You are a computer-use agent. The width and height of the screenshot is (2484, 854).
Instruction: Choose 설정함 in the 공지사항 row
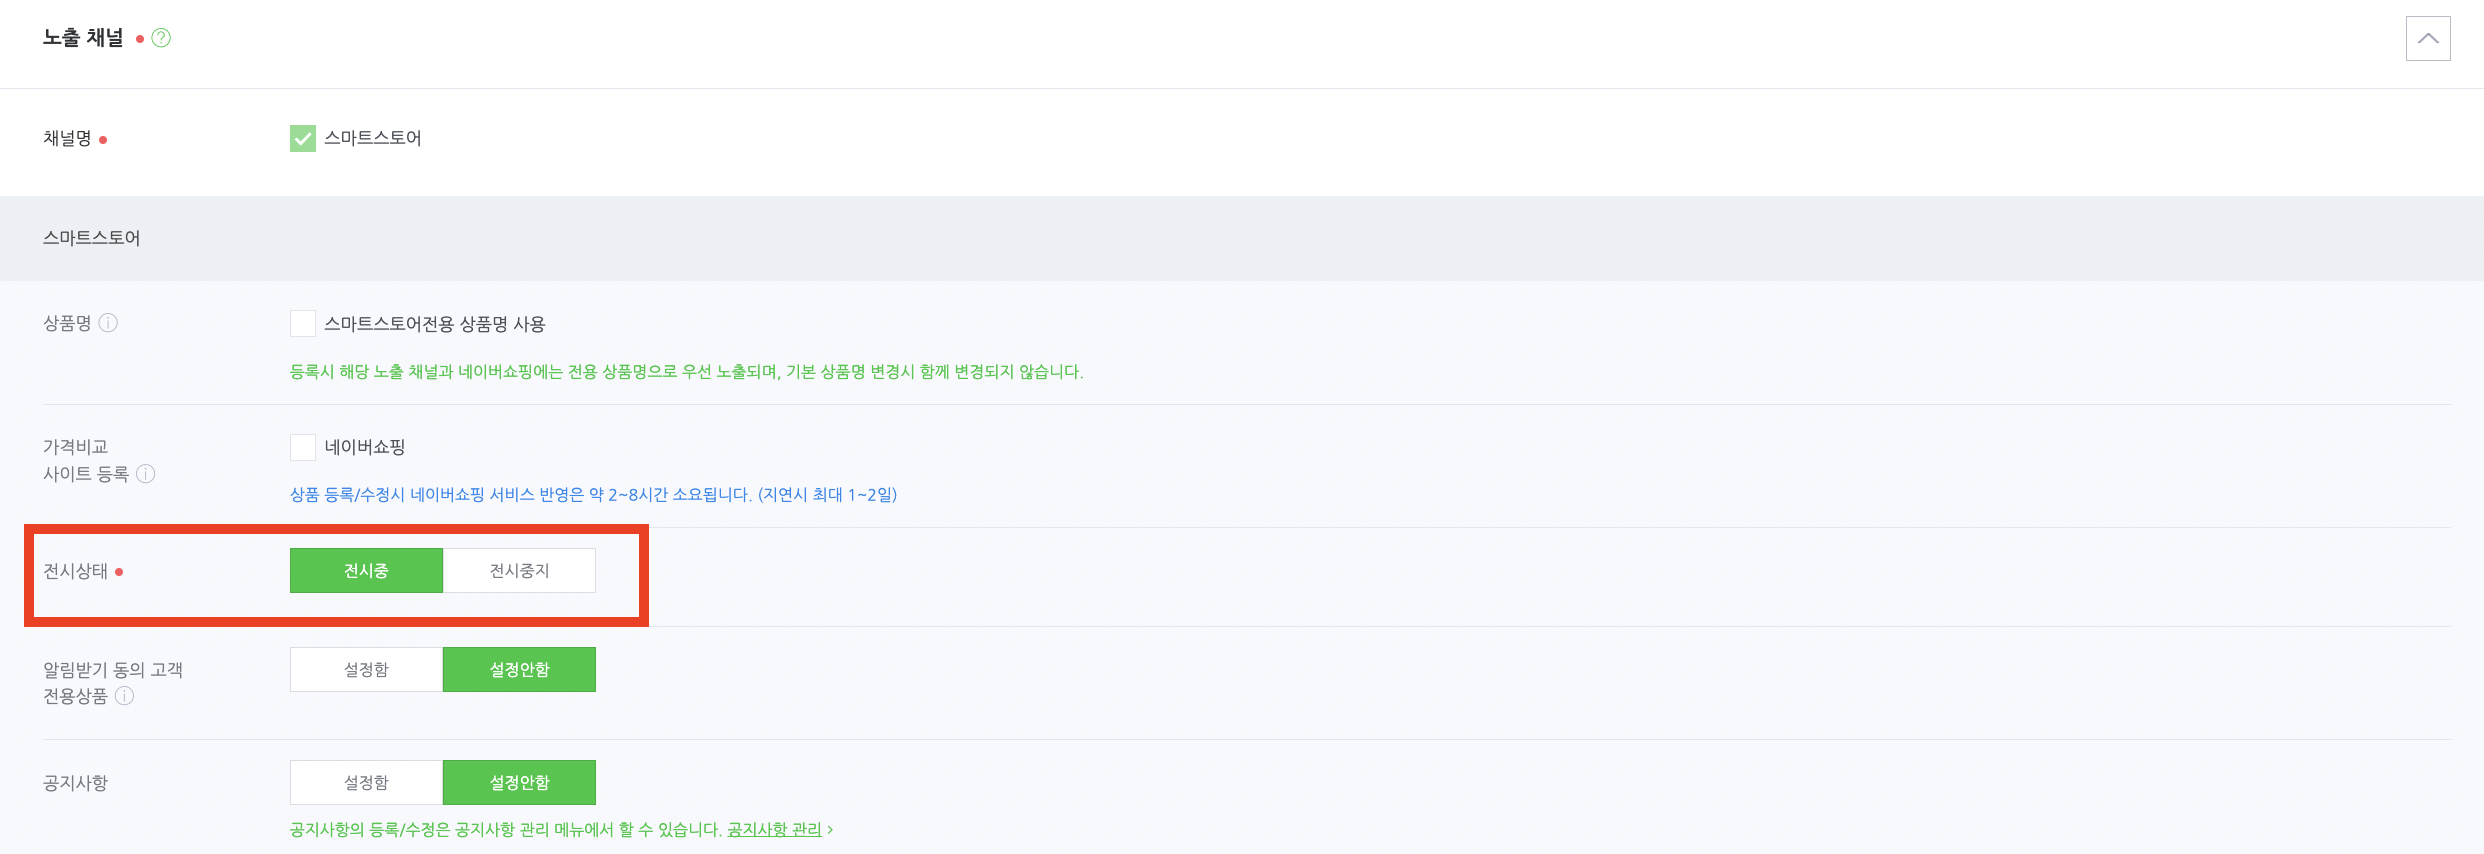click(366, 782)
